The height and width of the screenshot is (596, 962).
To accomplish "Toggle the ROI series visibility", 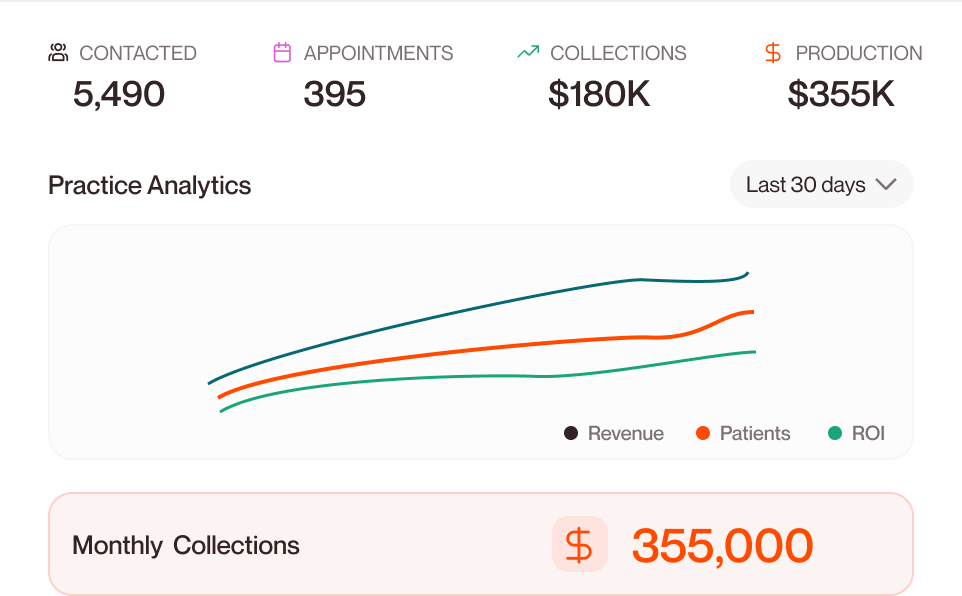I will (x=855, y=433).
